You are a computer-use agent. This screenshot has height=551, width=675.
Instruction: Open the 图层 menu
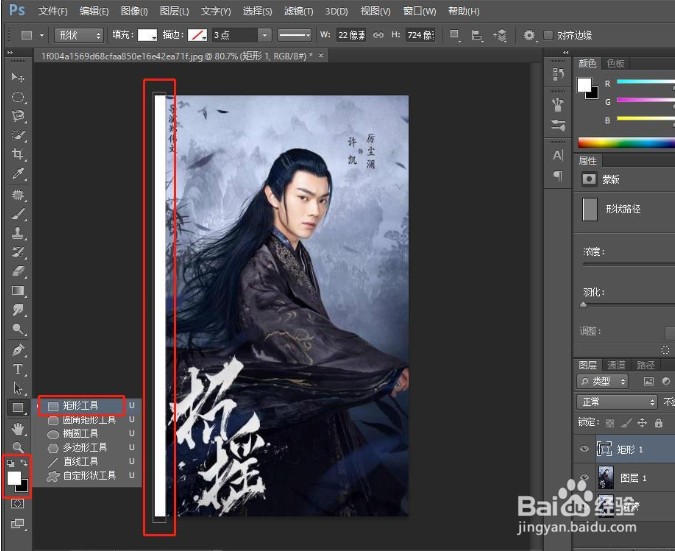click(x=174, y=11)
